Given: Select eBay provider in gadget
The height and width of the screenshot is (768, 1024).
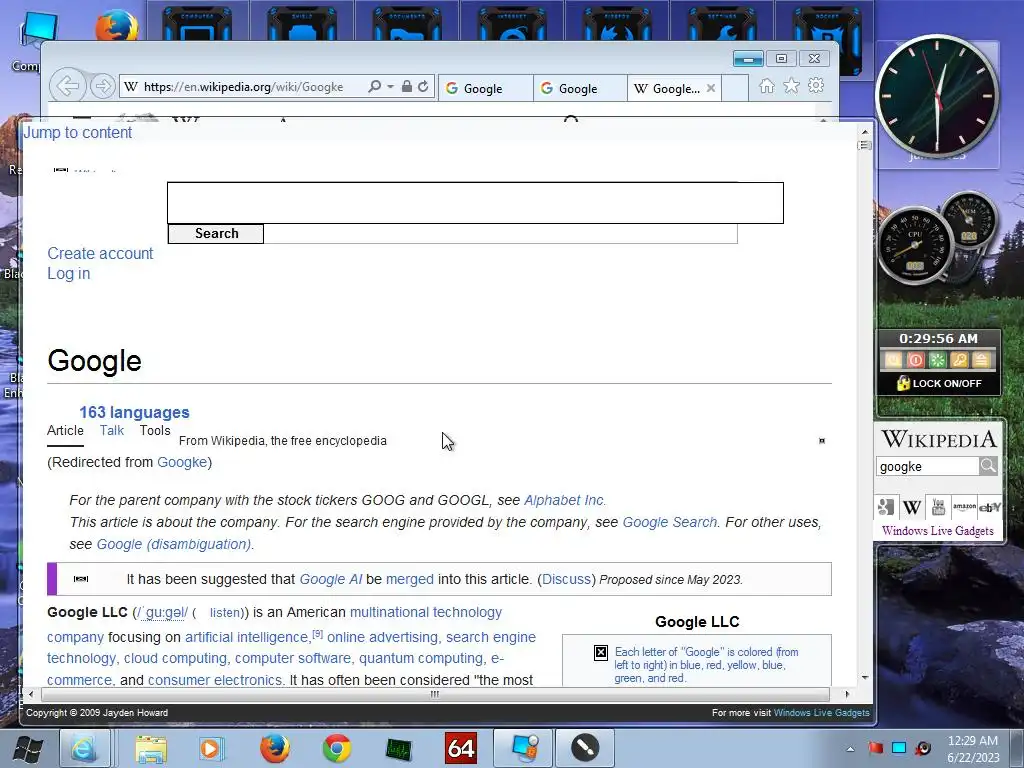Looking at the screenshot, I should coord(990,507).
